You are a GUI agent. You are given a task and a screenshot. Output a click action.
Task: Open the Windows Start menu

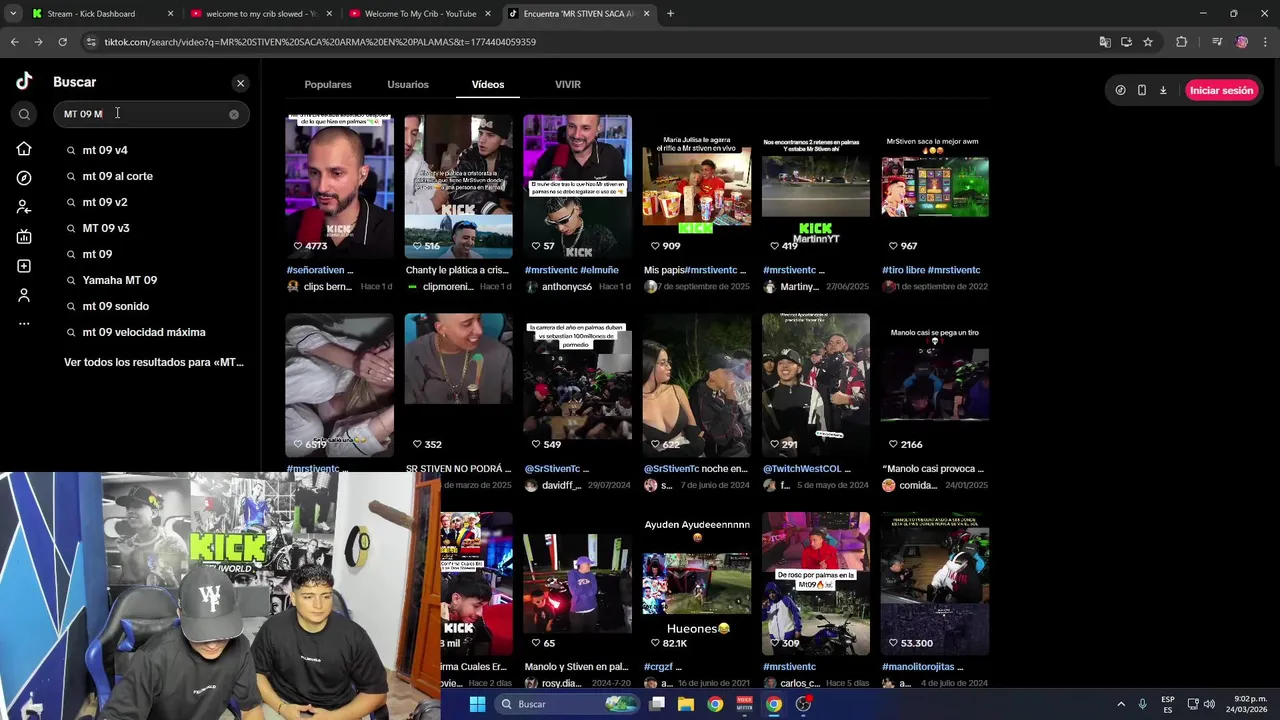point(477,704)
